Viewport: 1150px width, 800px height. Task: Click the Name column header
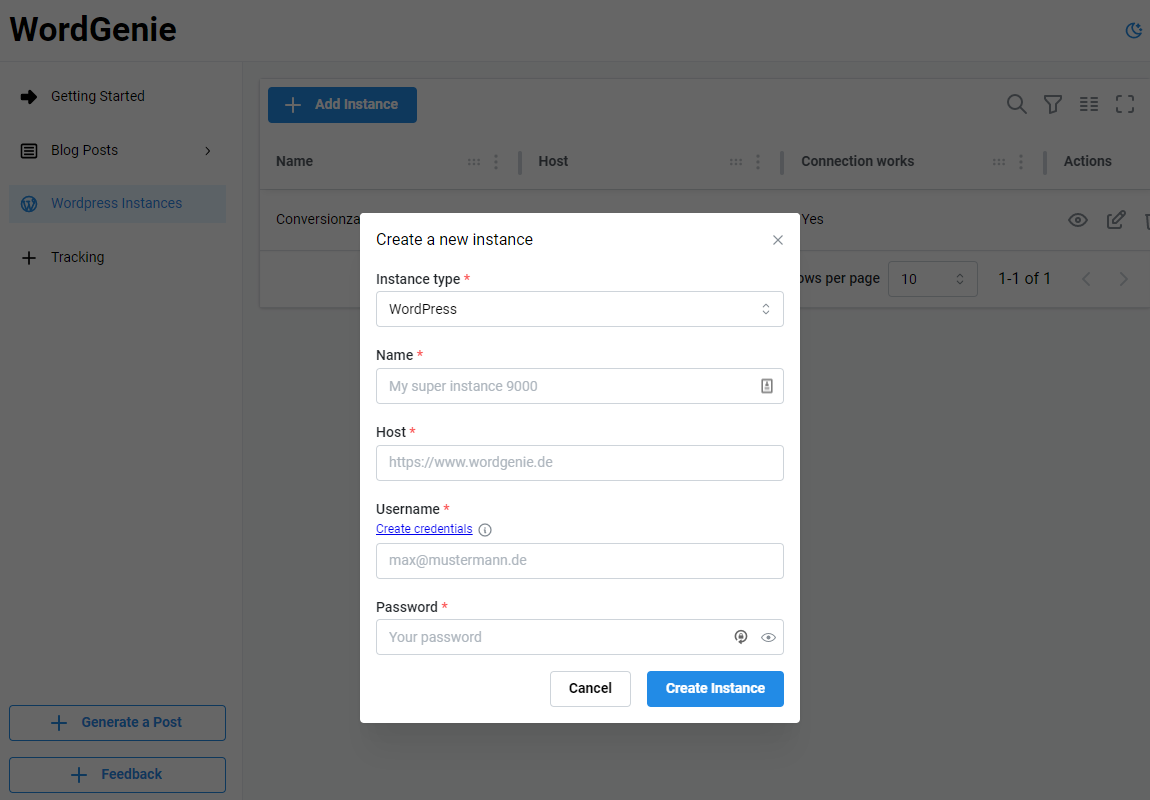[x=294, y=162]
